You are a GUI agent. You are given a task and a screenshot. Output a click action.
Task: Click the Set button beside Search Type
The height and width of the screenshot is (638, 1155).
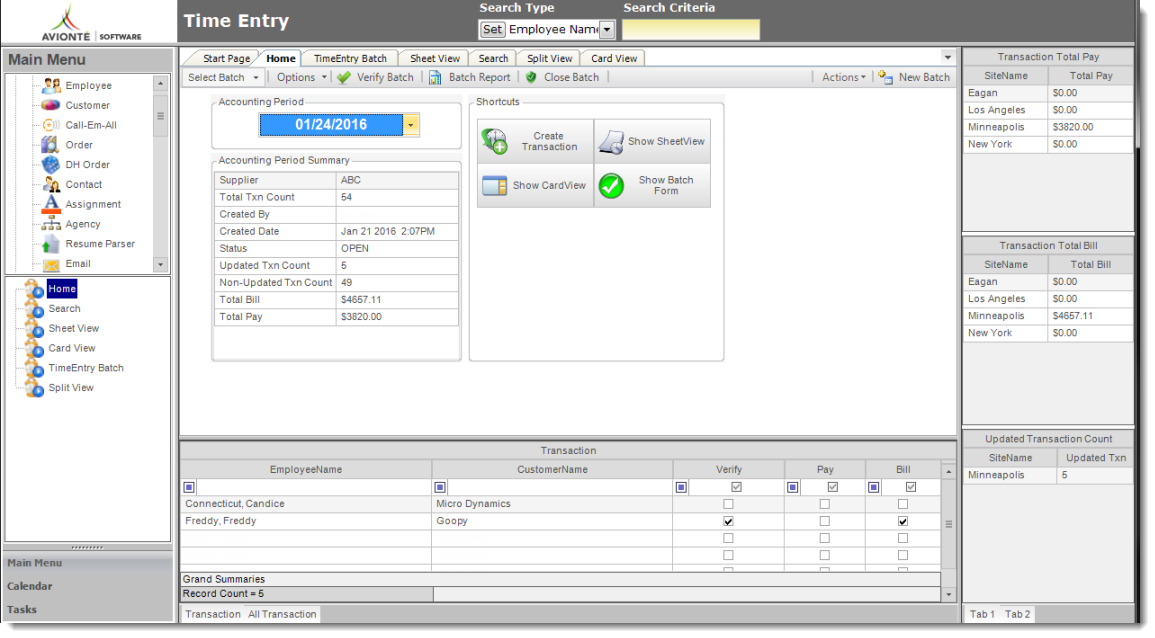click(492, 30)
